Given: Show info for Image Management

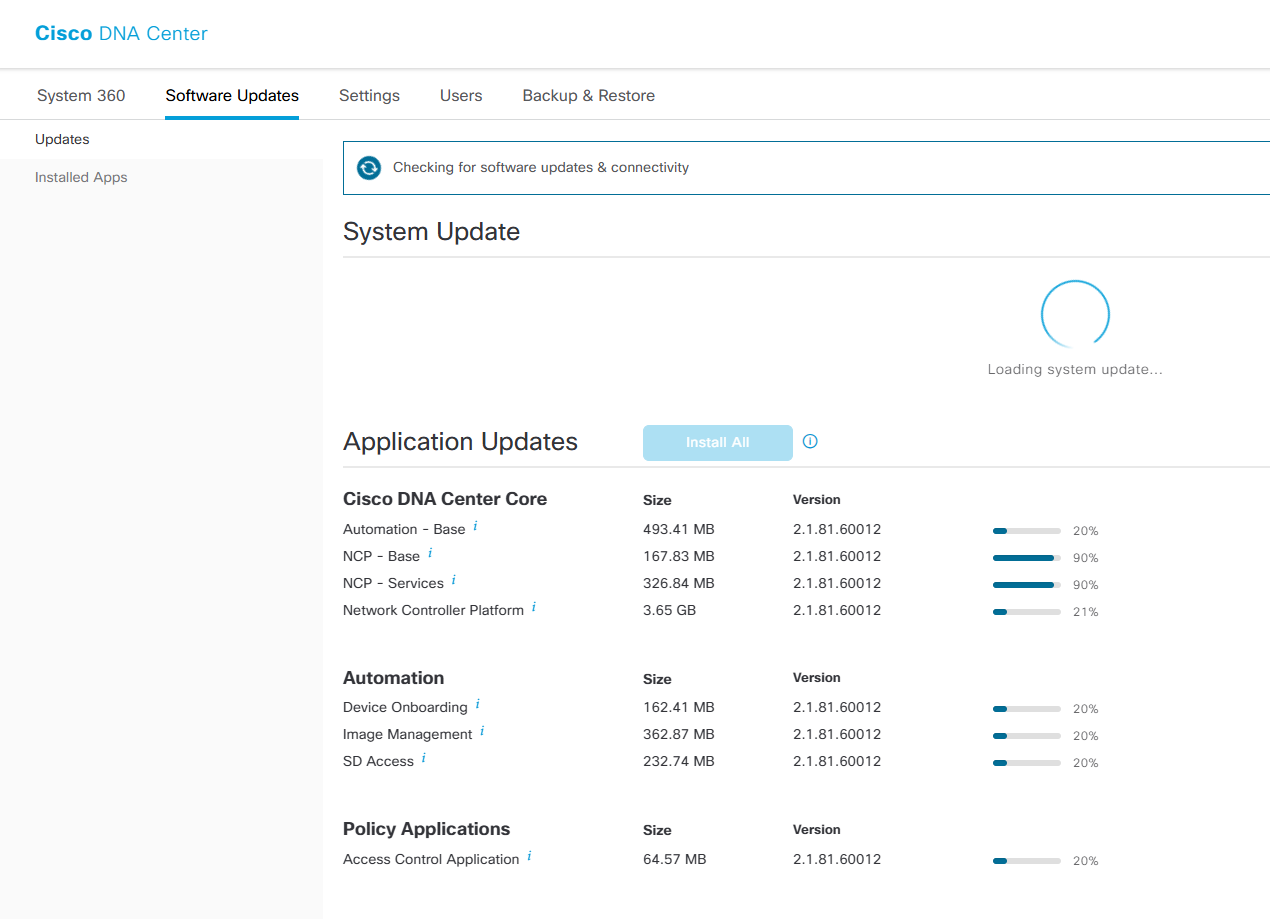Looking at the screenshot, I should (x=482, y=732).
